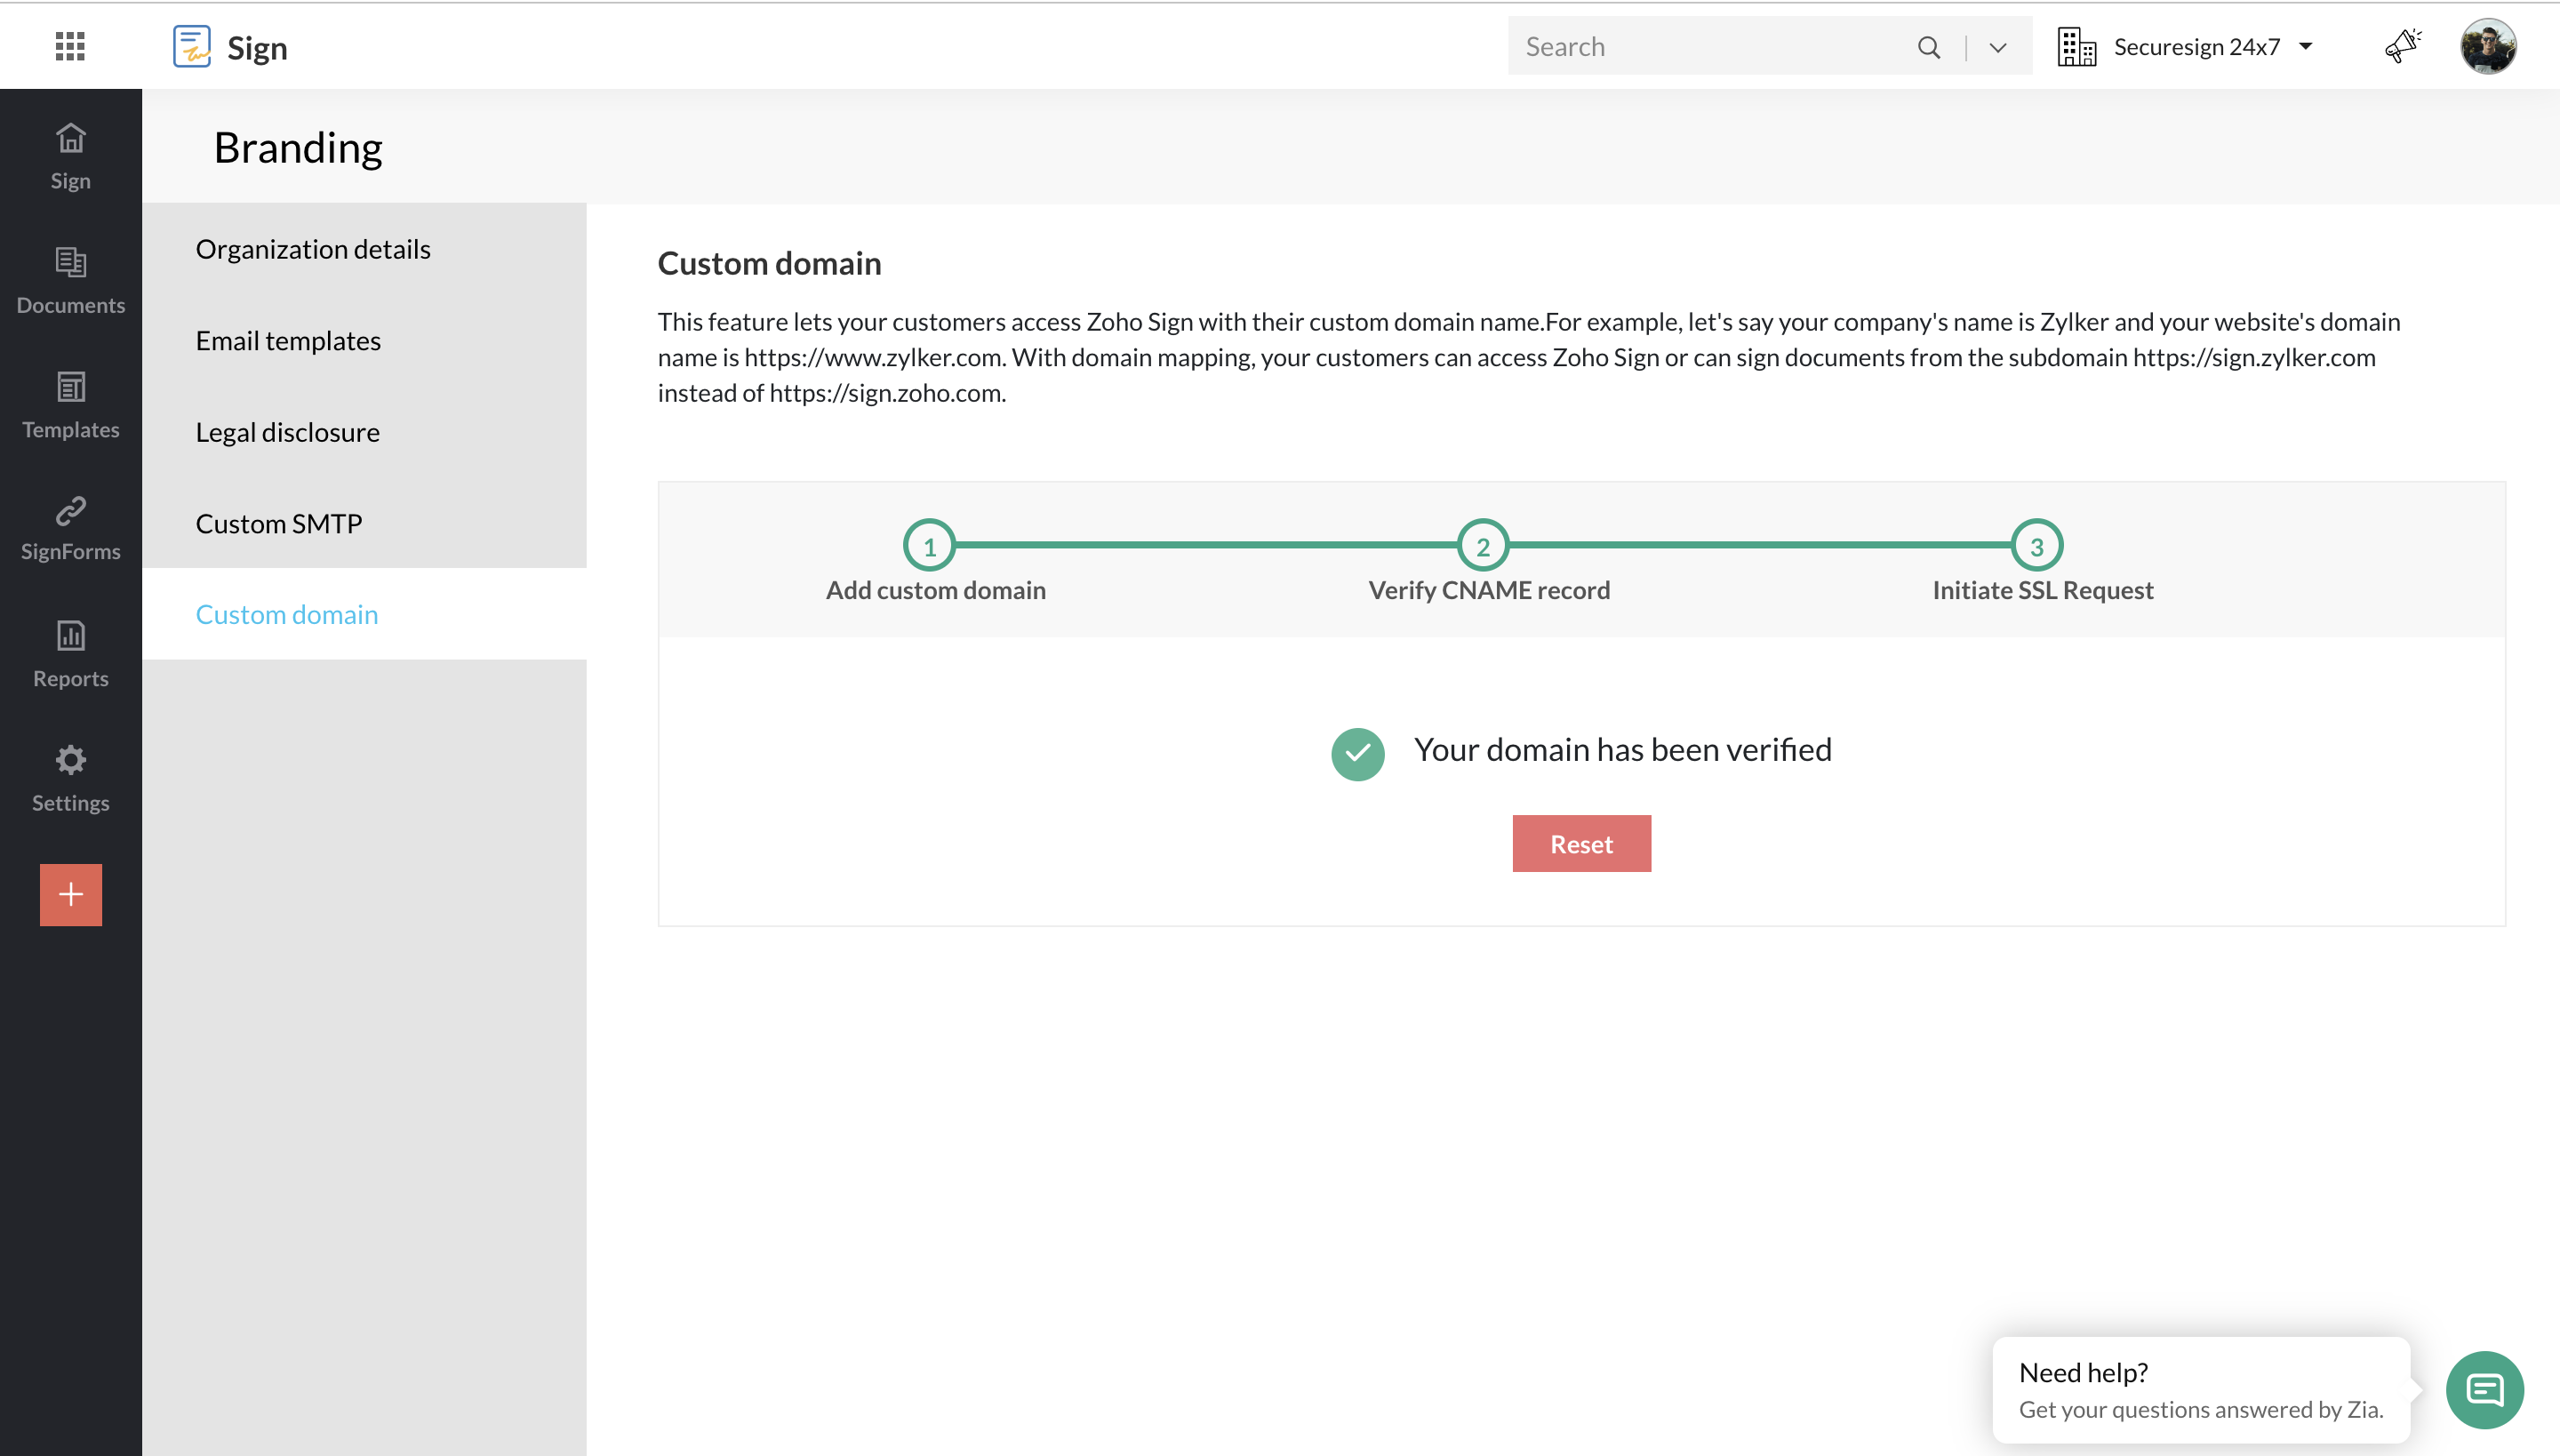Select Organization details in Branding menu
Viewport: 2560px width, 1456px height.
pyautogui.click(x=312, y=249)
